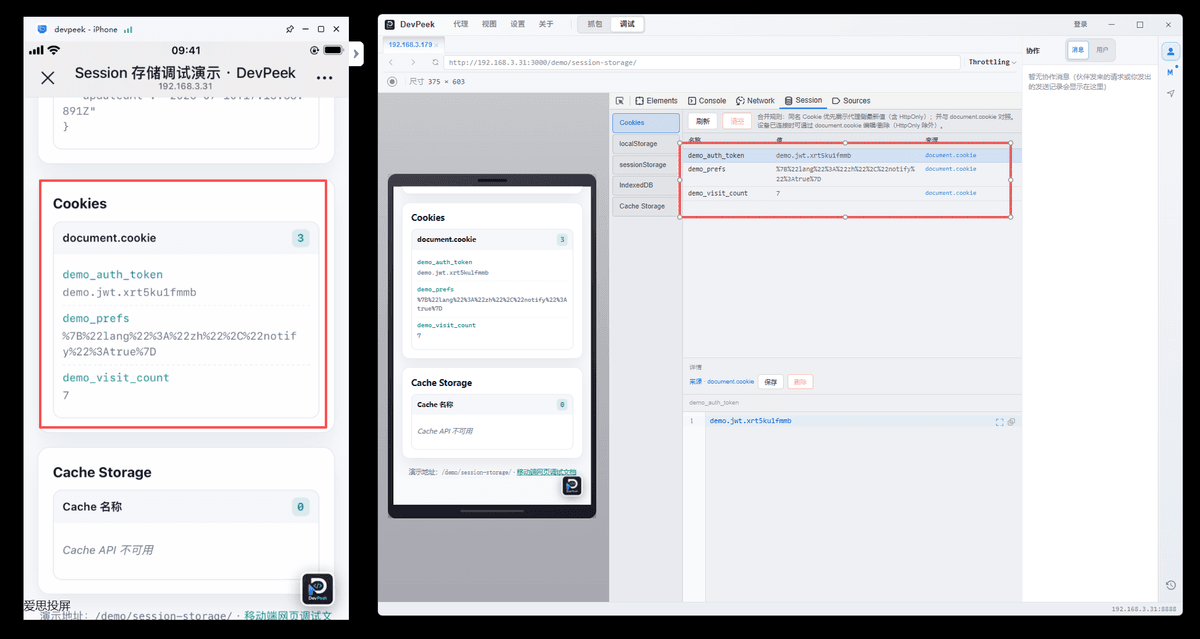Click the DevPeek floating badge in iPhone window
The width and height of the screenshot is (1200, 639).
(317, 589)
